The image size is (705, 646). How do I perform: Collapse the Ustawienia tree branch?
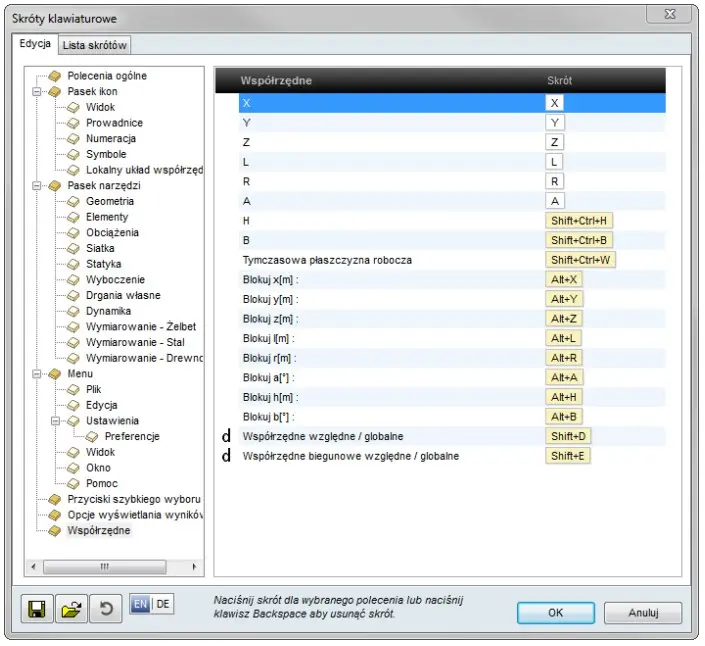coord(56,421)
